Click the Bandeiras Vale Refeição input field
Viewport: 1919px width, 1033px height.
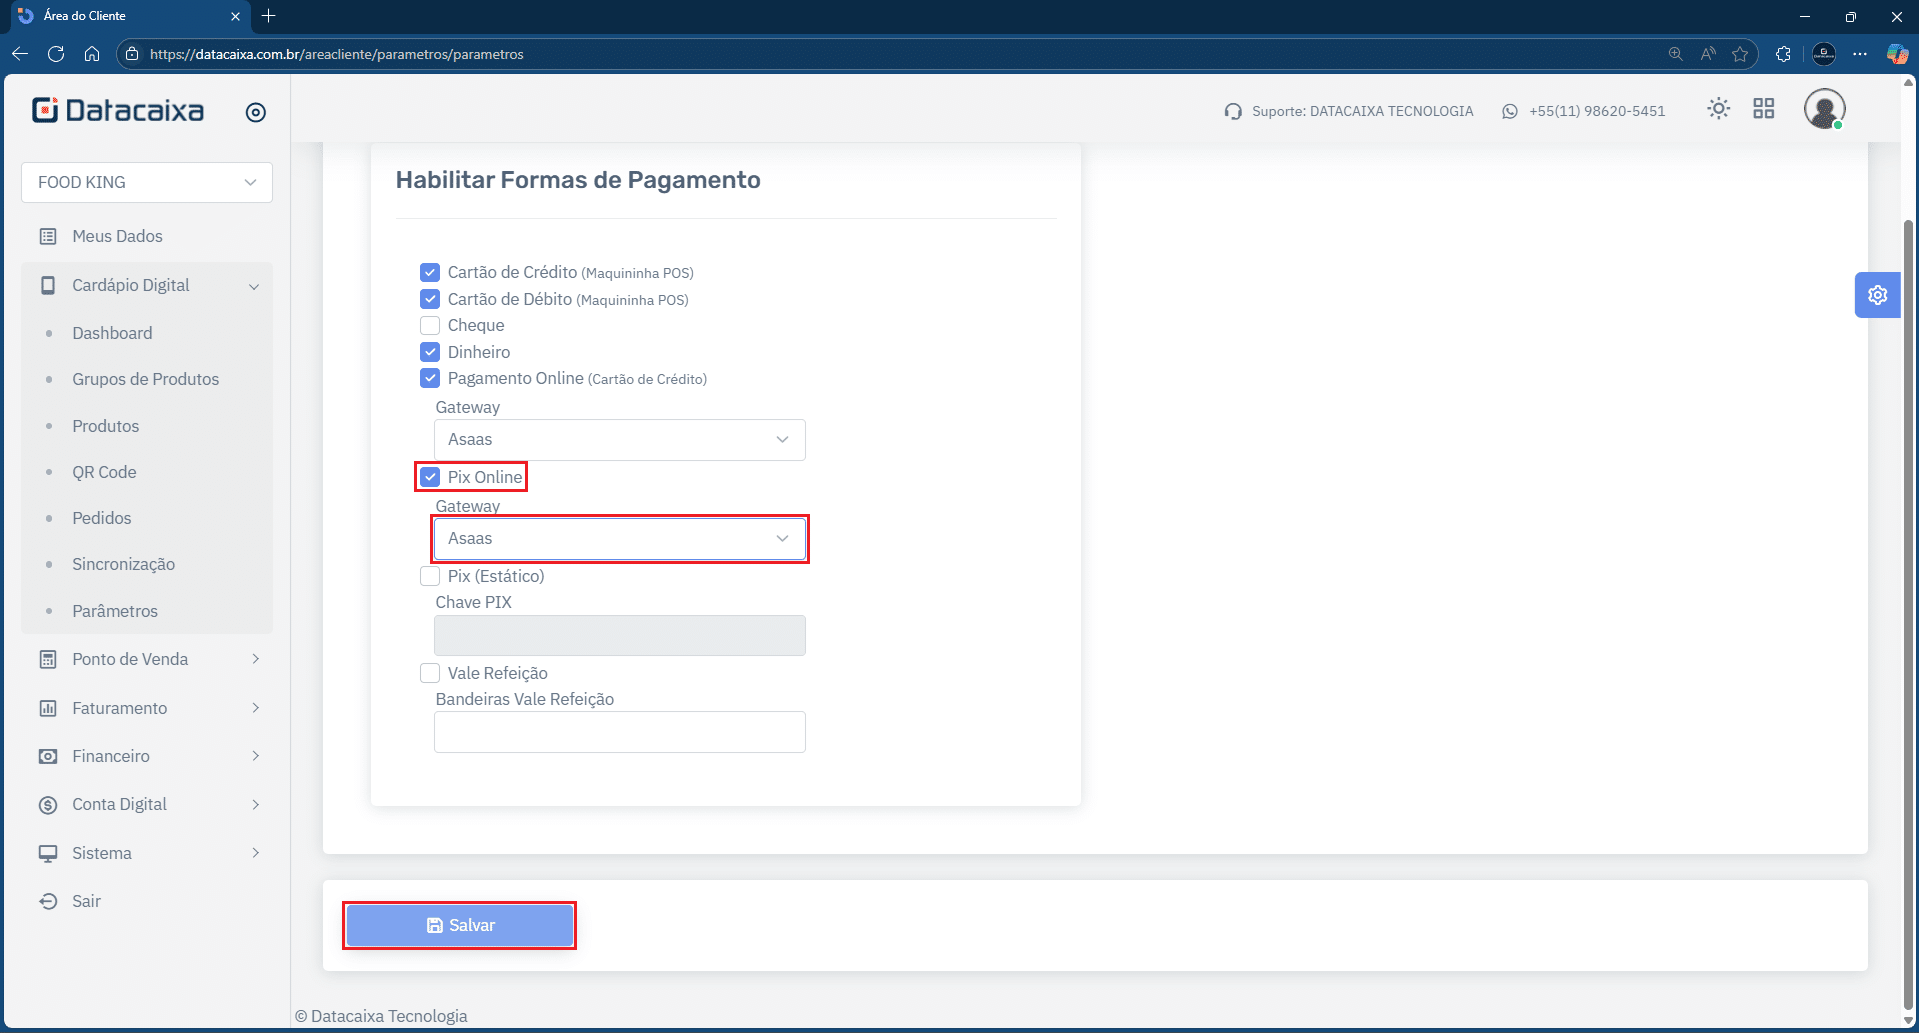[619, 732]
